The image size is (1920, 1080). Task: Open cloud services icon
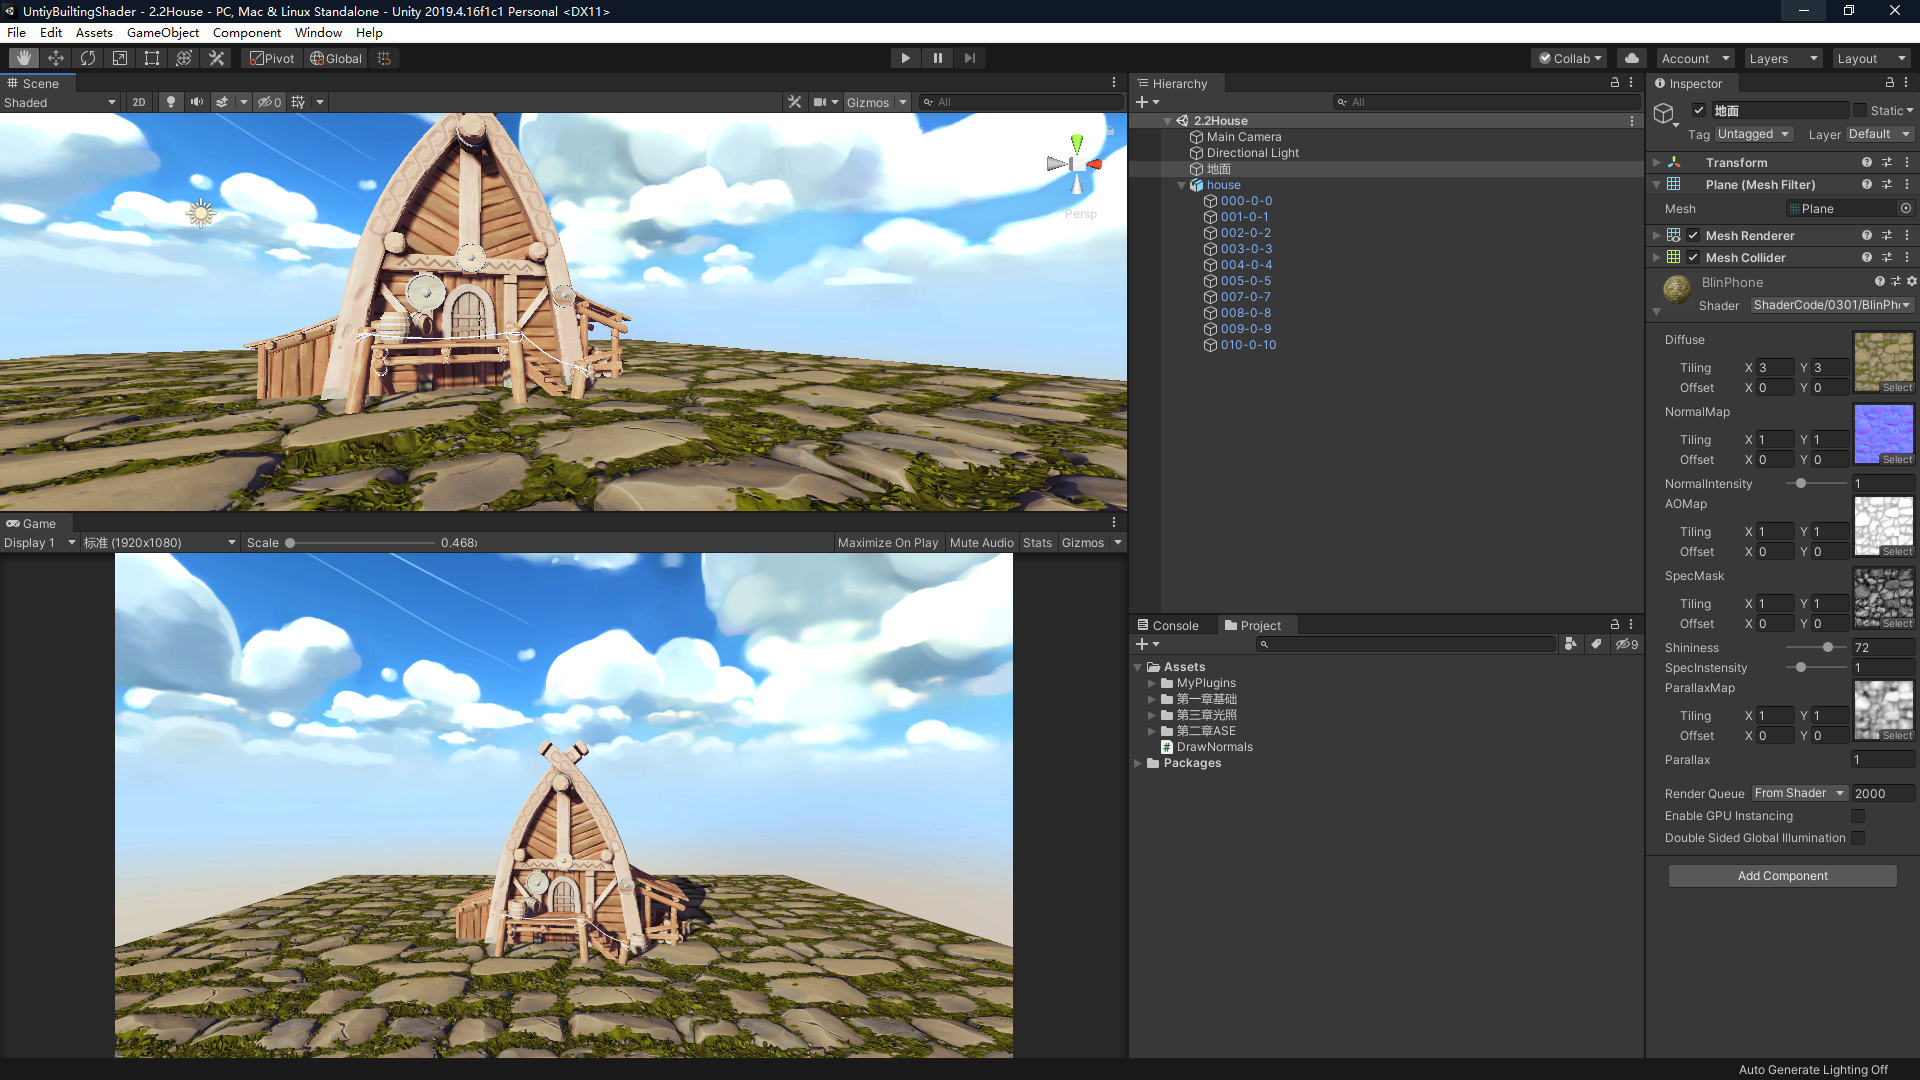(1632, 58)
